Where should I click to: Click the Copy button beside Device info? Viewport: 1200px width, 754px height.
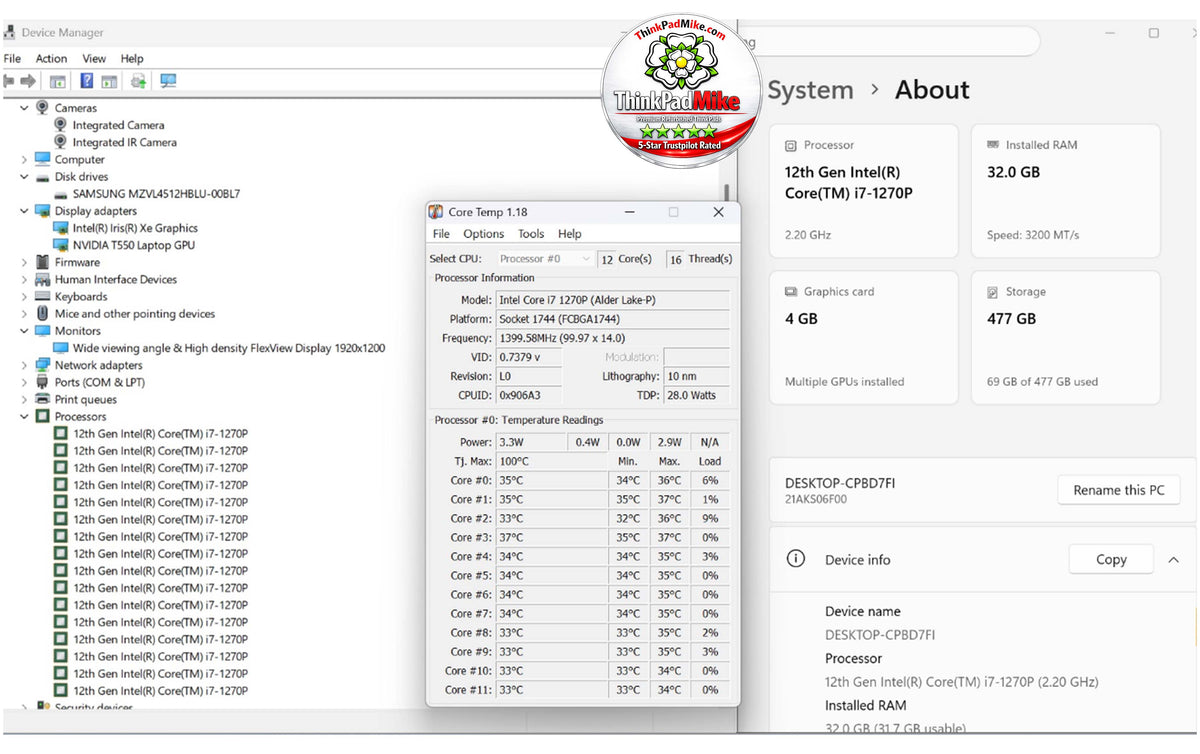pyautogui.click(x=1111, y=559)
